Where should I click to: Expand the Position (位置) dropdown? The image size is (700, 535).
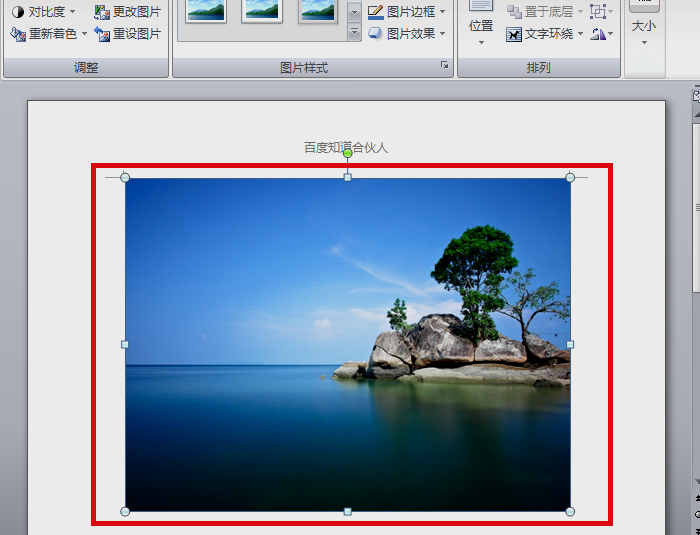pyautogui.click(x=481, y=32)
